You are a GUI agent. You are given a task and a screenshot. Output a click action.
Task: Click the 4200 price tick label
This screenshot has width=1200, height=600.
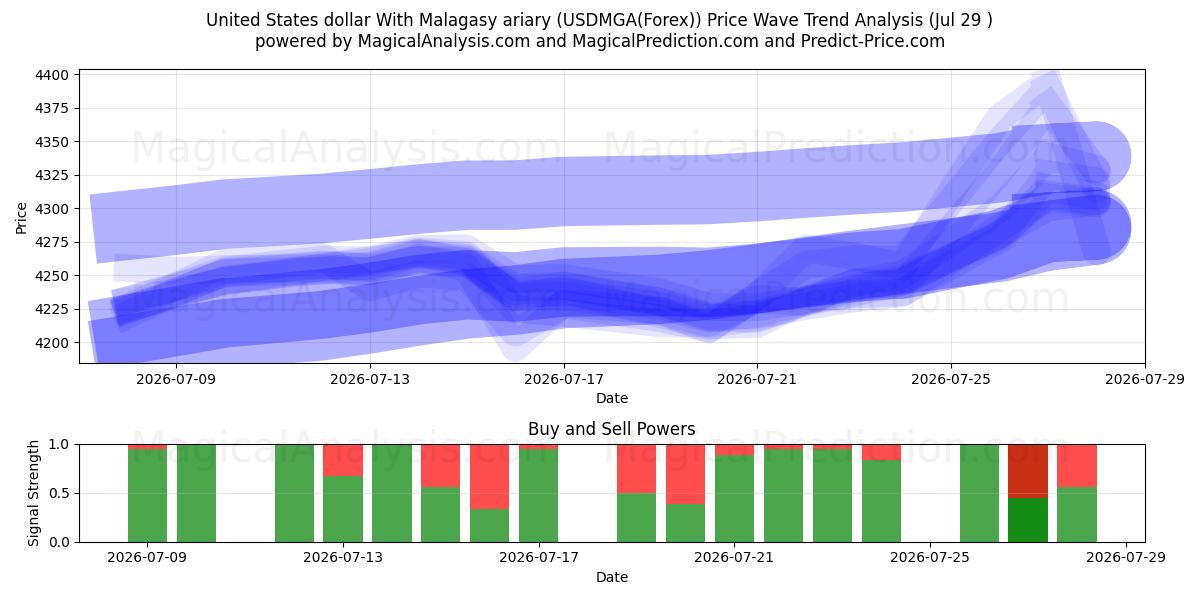(52, 343)
